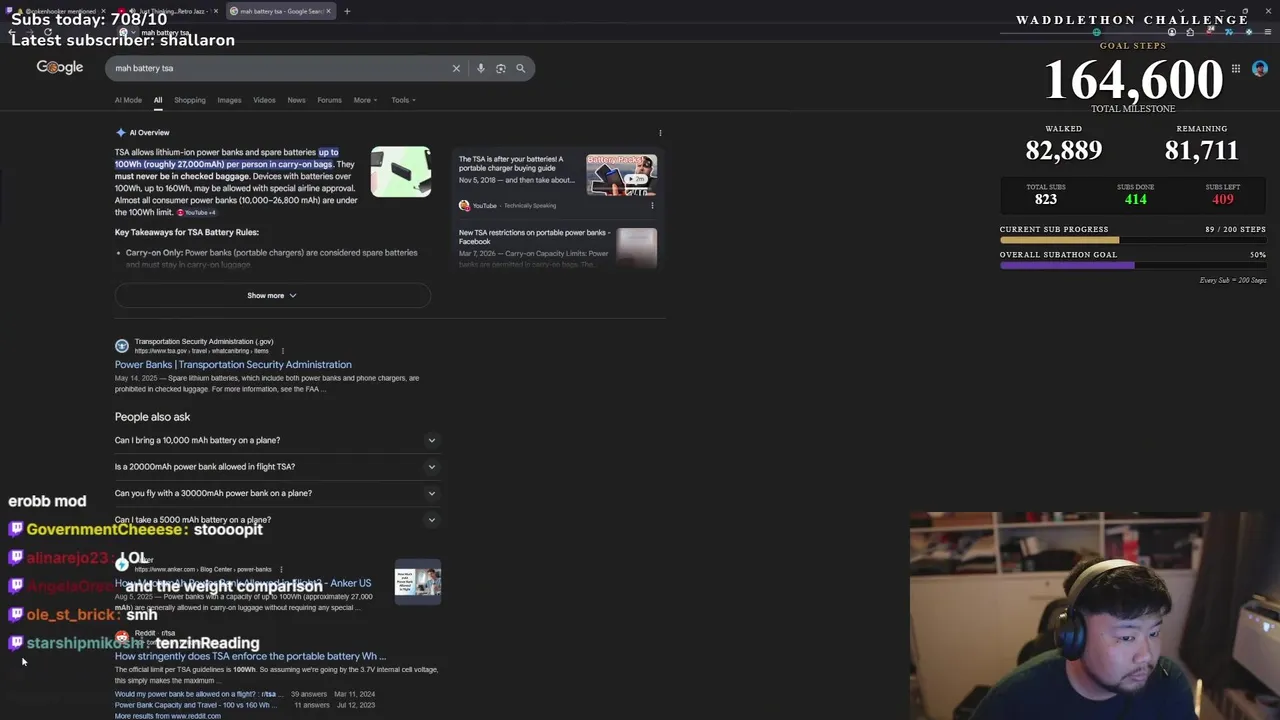Screen dimensions: 1280x720
Task: Open New TSA restrictions on portable power banks
Action: (x=534, y=237)
